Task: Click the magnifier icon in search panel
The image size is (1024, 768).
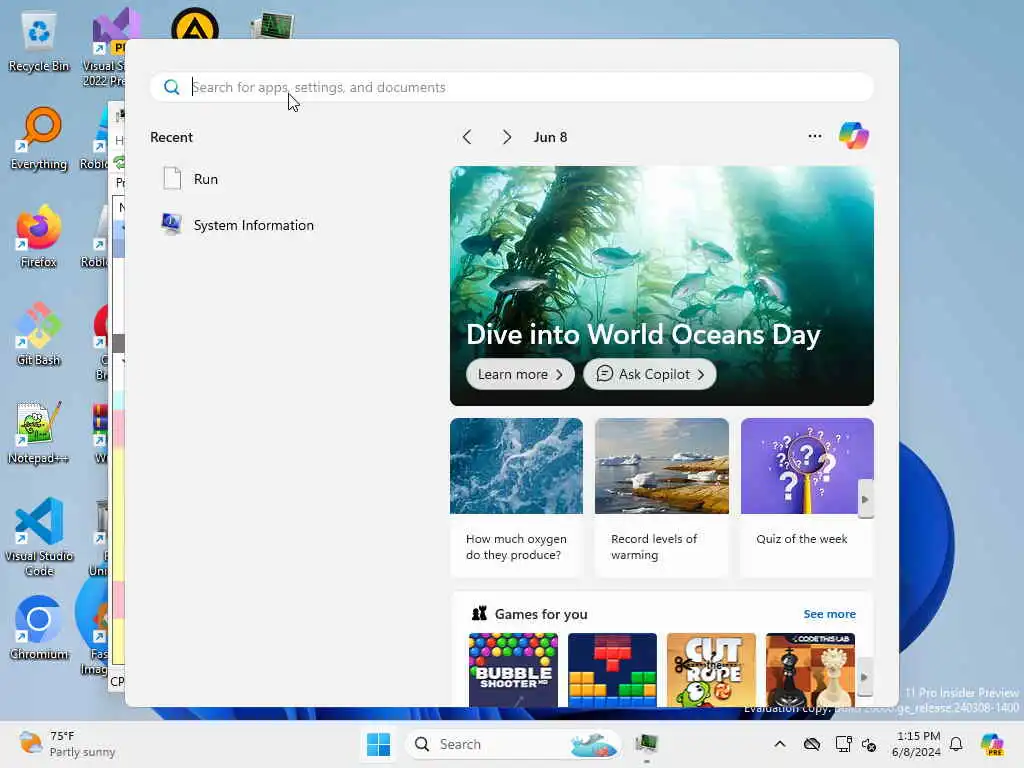Action: (x=172, y=87)
